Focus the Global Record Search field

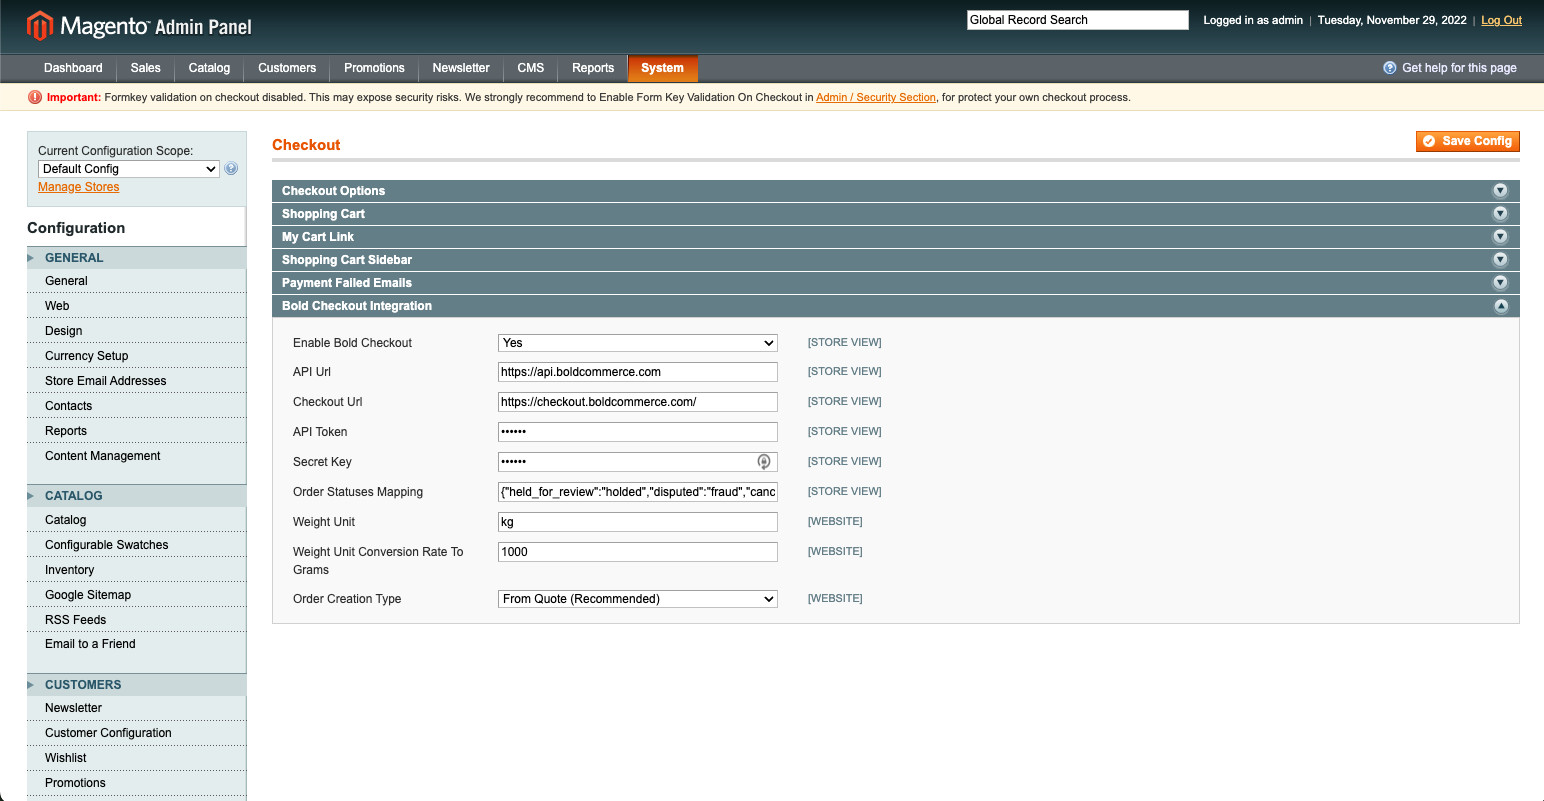[x=1078, y=20]
